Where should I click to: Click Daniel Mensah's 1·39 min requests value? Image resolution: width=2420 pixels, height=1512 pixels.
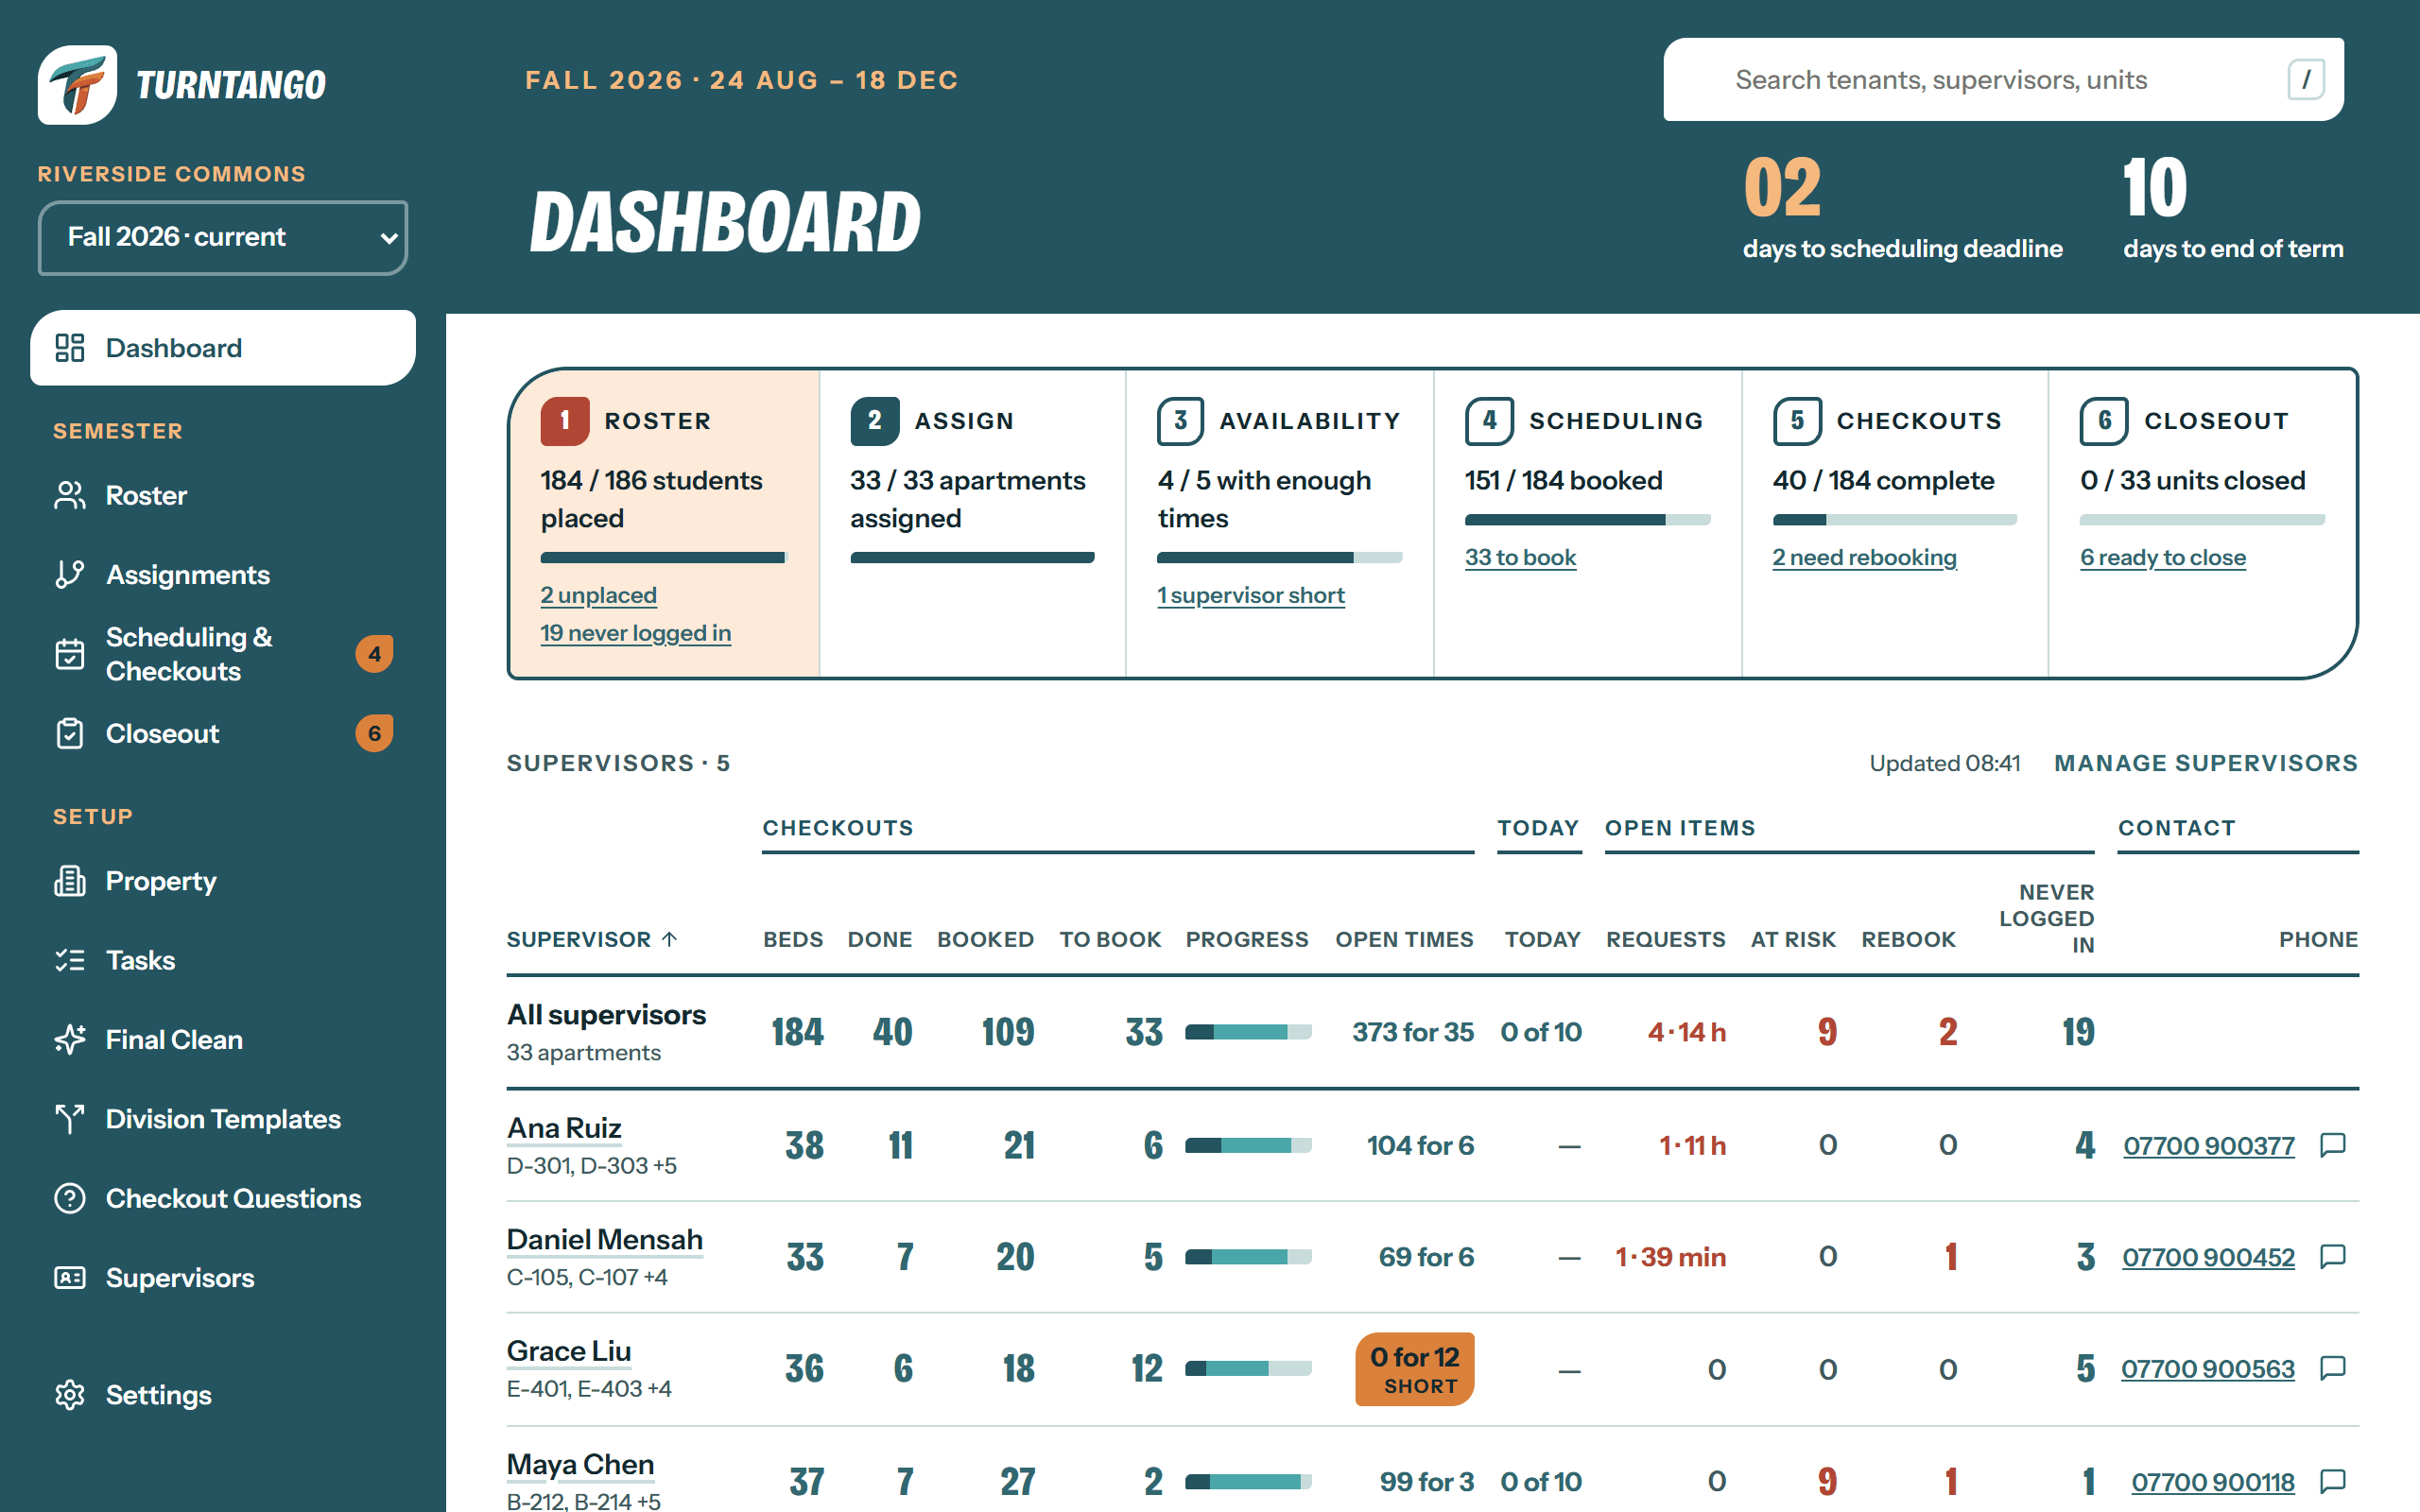[1670, 1257]
